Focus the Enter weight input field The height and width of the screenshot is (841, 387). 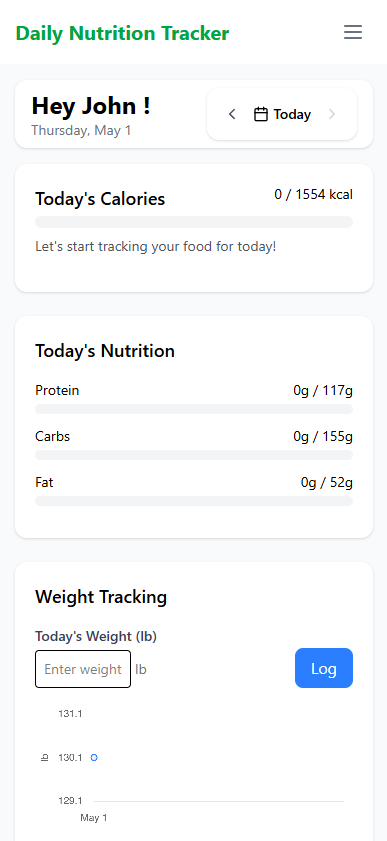83,669
